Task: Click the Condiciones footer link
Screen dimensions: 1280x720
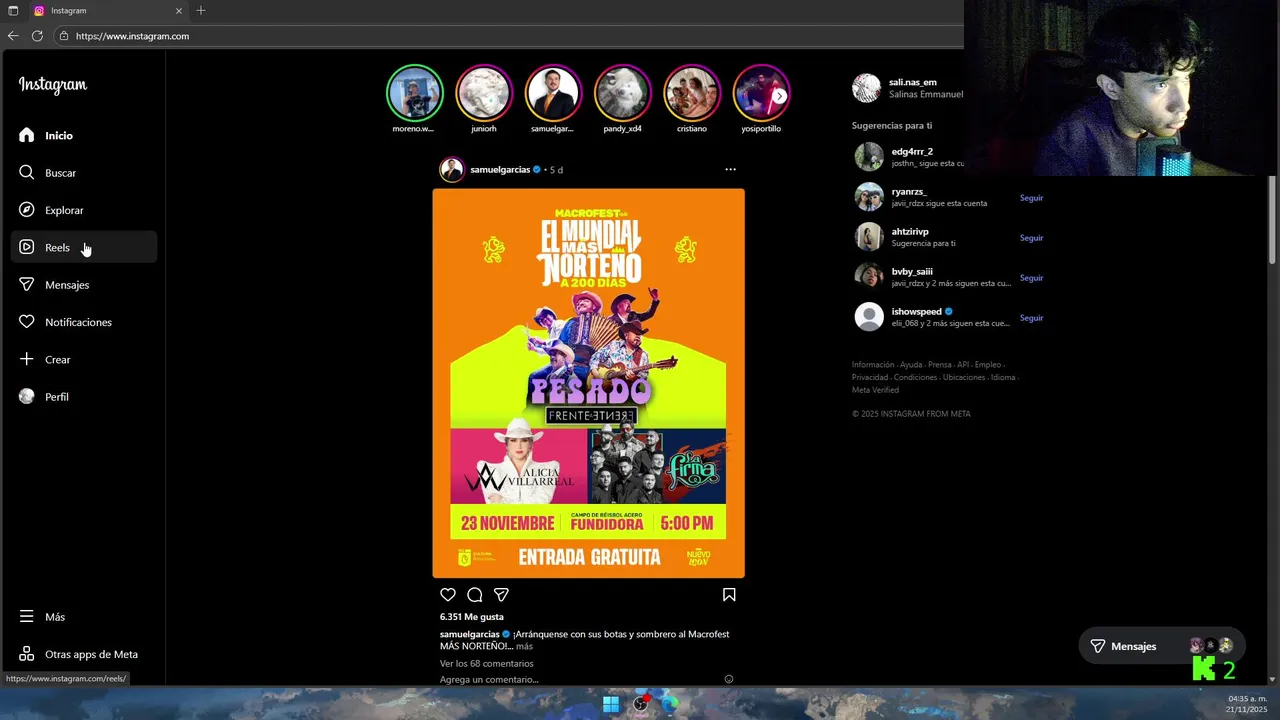Action: click(x=915, y=377)
